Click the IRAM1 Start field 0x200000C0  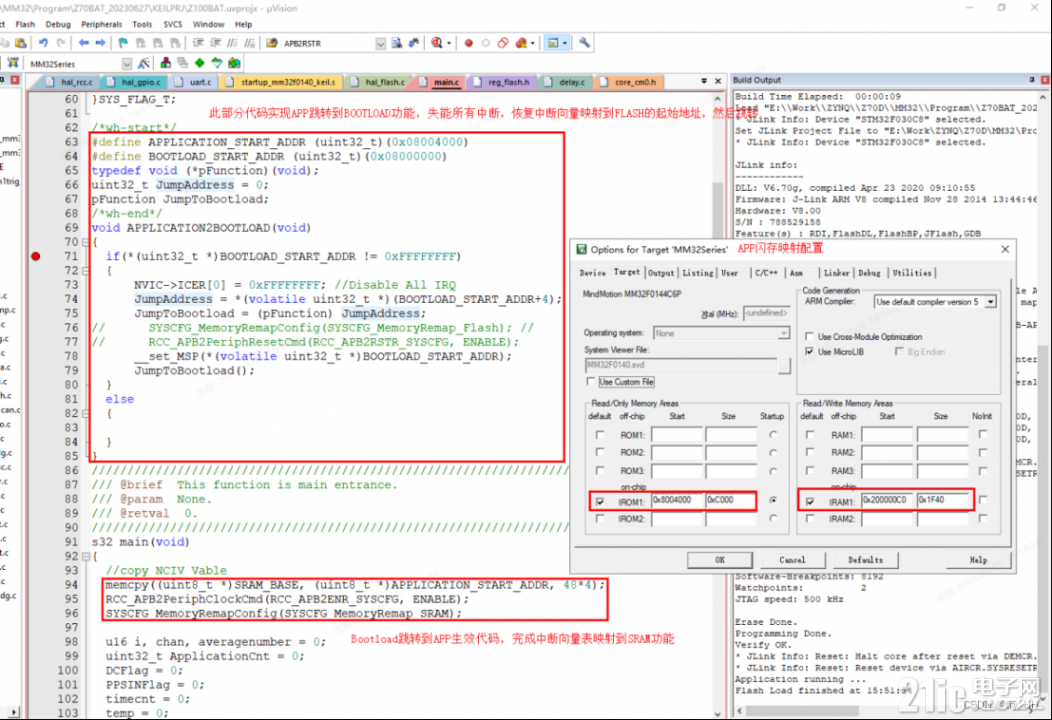[887, 500]
